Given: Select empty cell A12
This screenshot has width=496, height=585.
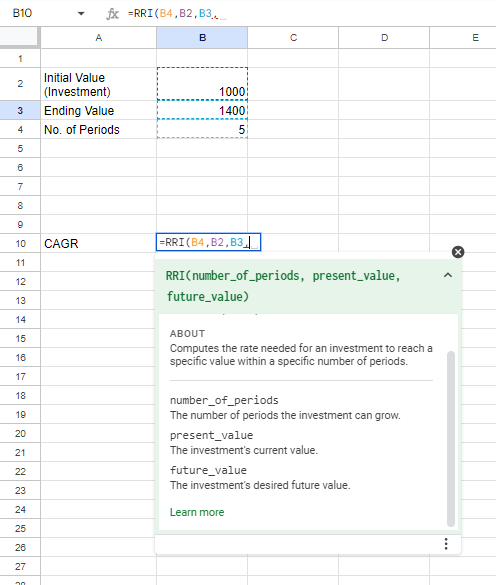Looking at the screenshot, I should [x=99, y=281].
